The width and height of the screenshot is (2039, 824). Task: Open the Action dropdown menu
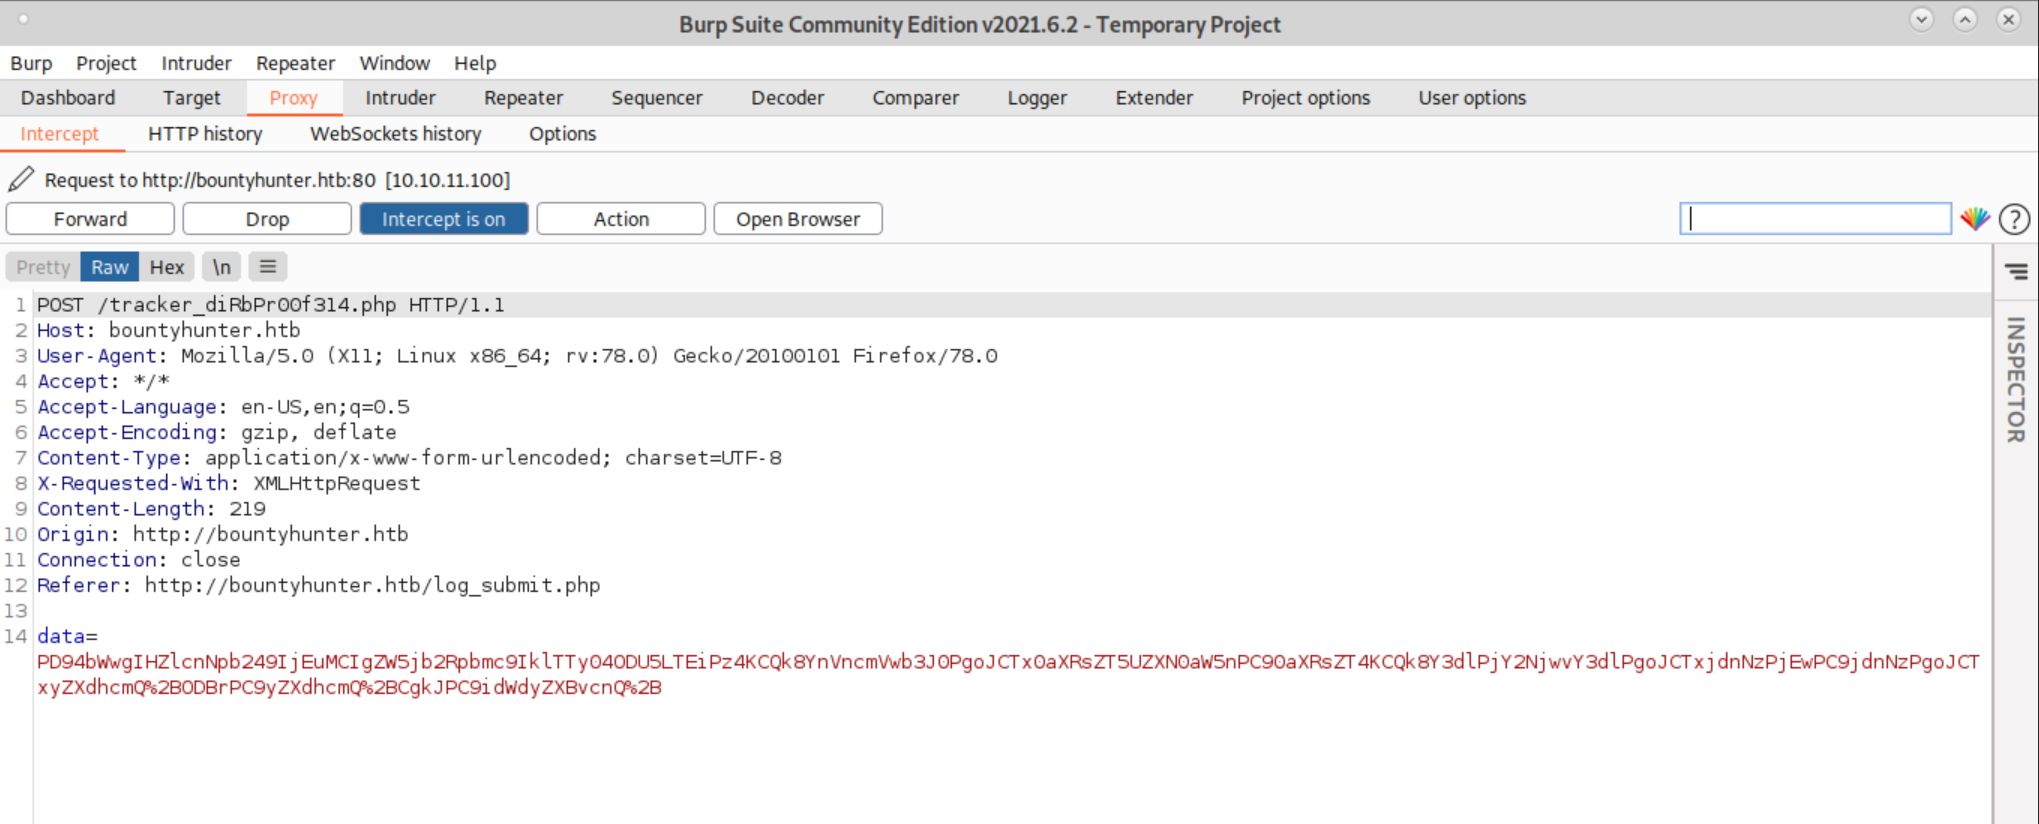pos(620,219)
